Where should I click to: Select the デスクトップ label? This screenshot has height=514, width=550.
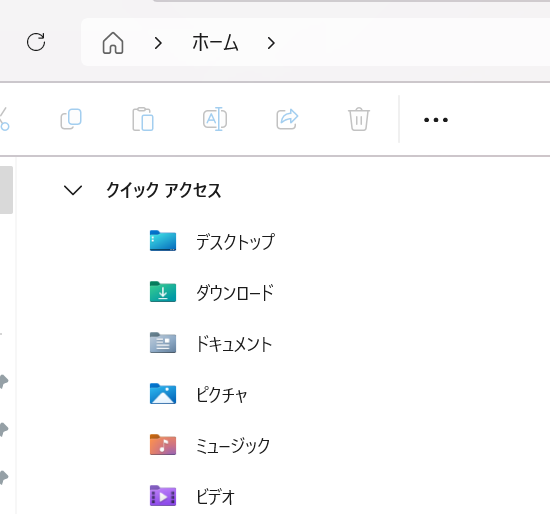point(235,242)
